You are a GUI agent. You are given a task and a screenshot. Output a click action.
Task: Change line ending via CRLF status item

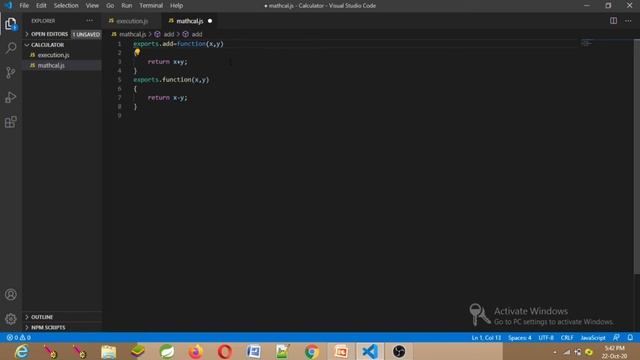coord(567,338)
